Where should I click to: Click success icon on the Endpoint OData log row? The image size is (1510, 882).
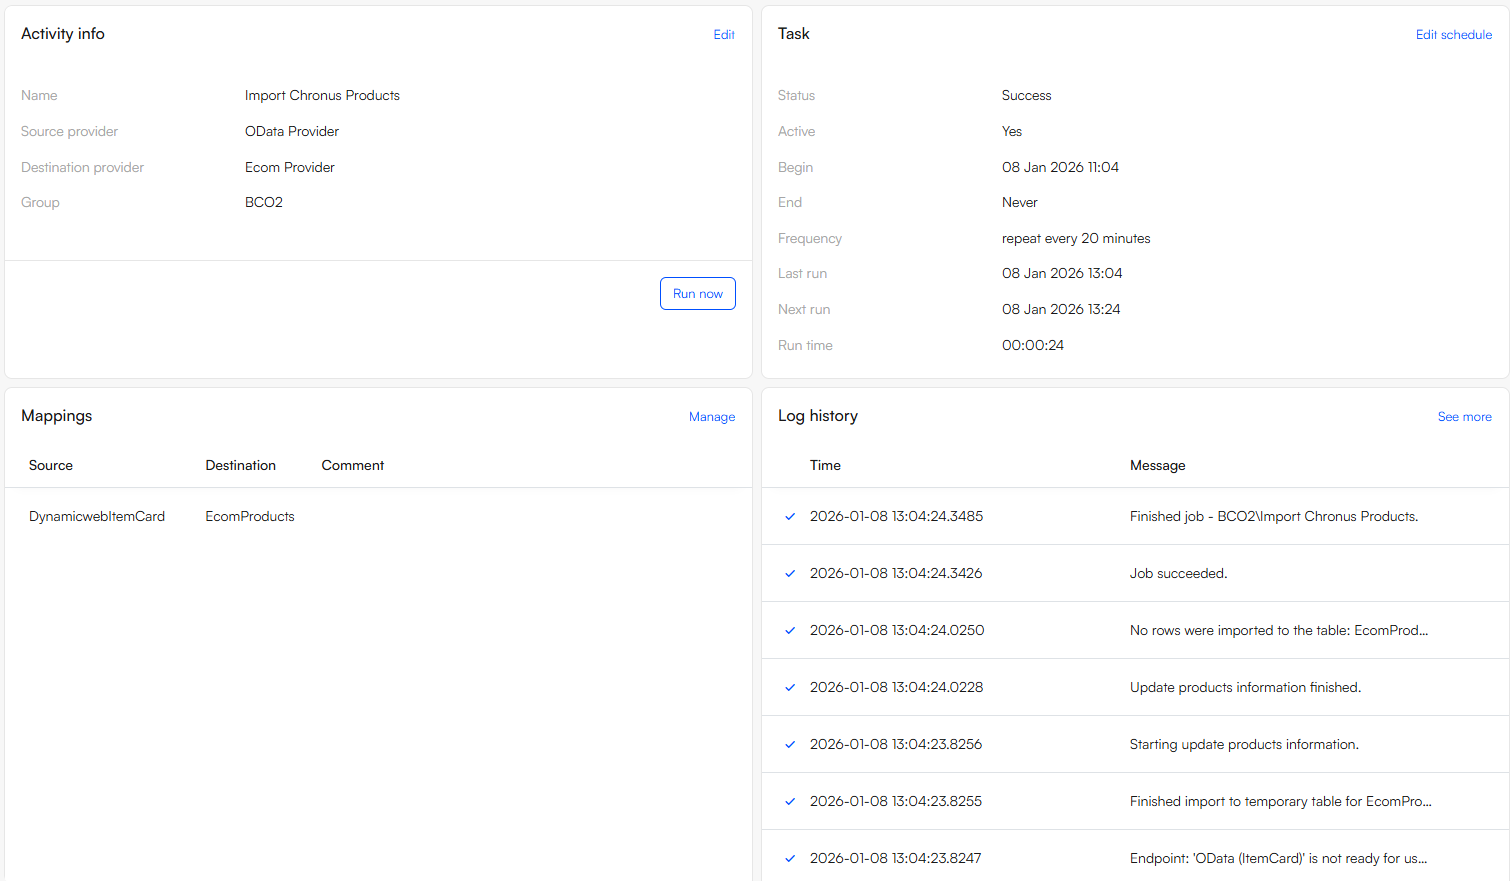click(x=790, y=858)
